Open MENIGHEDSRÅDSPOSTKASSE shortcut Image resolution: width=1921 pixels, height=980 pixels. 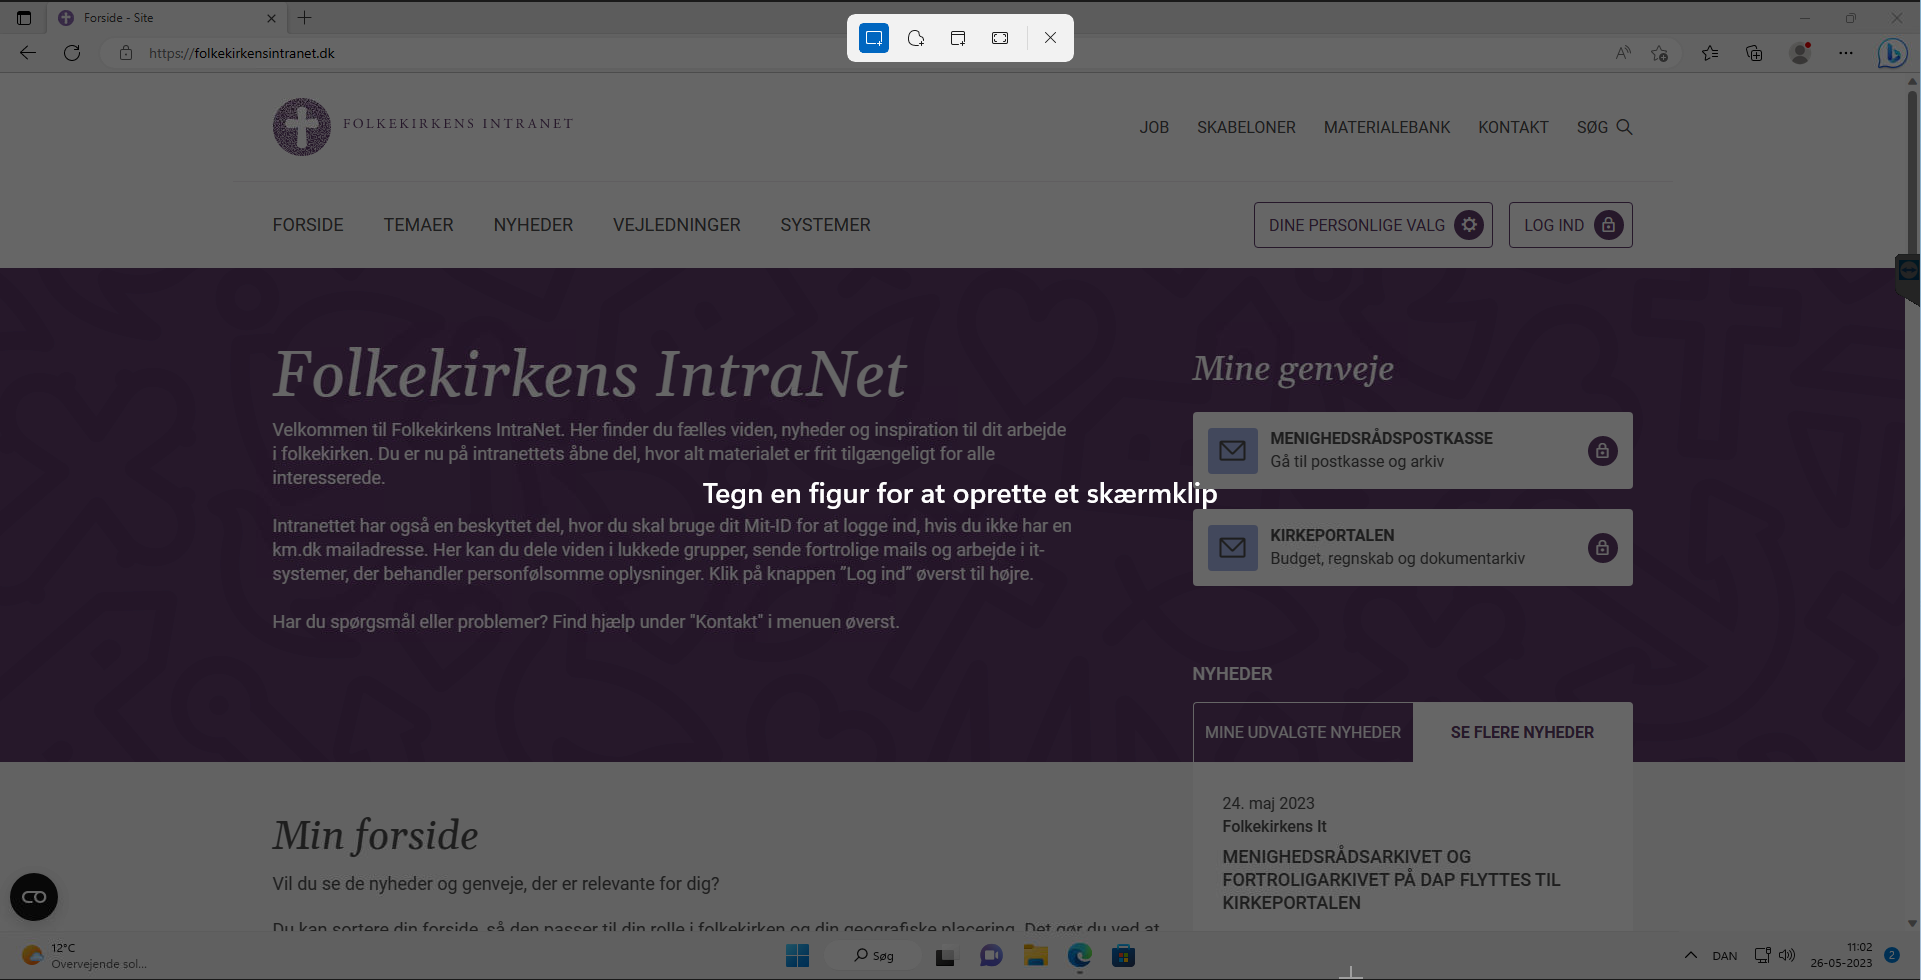(x=1412, y=450)
